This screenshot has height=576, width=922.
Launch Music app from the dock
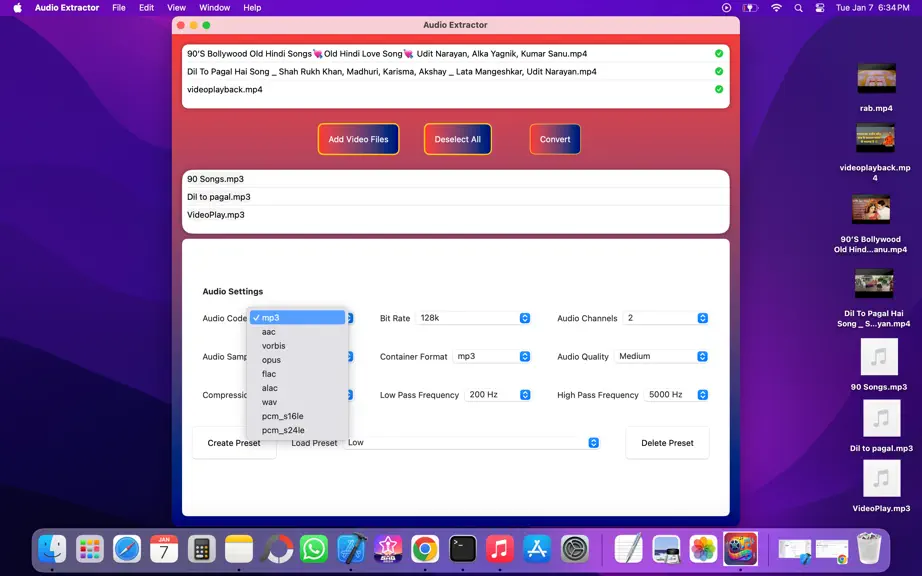point(500,550)
